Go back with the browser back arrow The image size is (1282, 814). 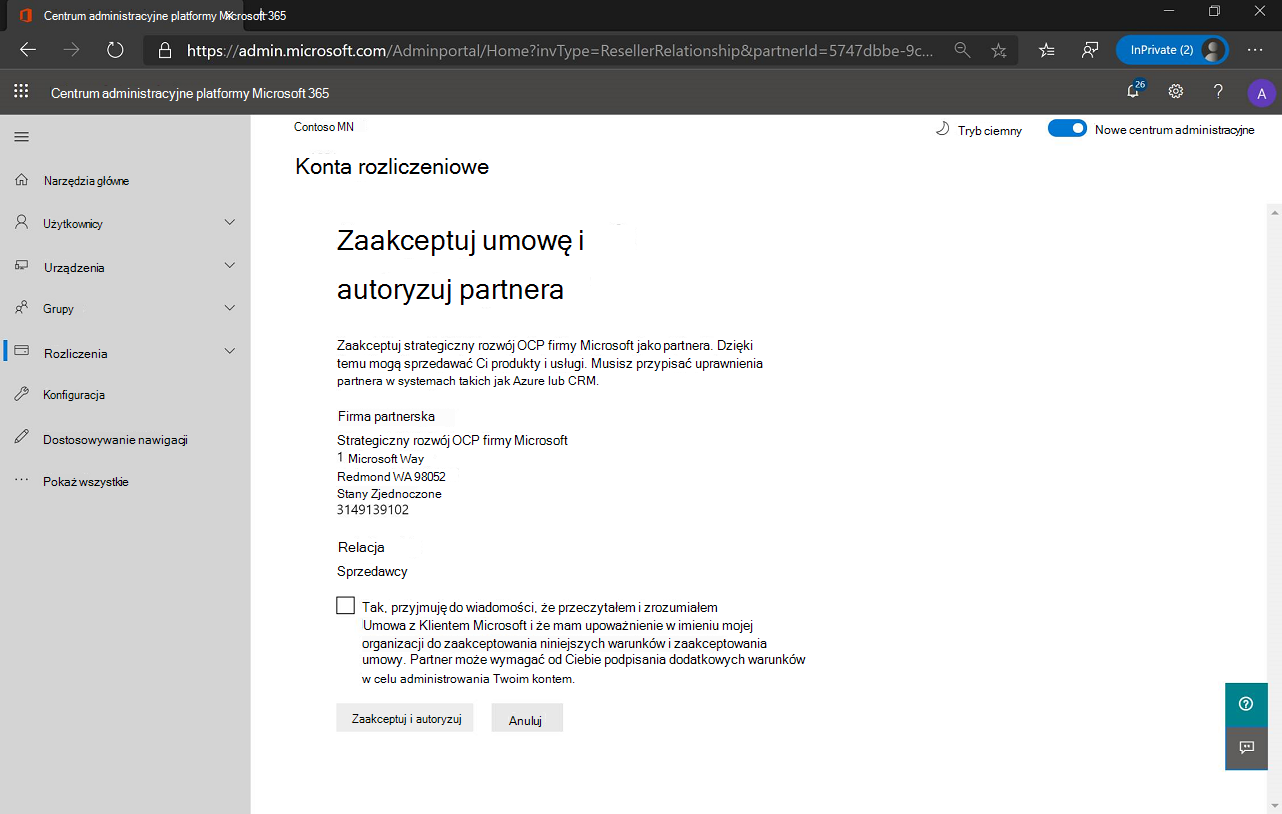(x=28, y=49)
